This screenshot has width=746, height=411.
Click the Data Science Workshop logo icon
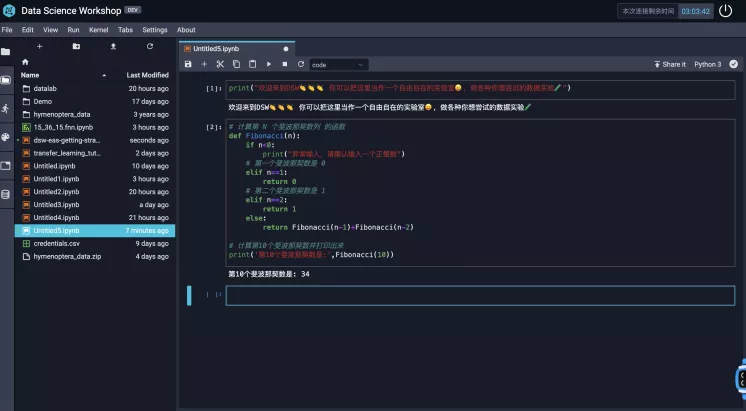[x=9, y=10]
